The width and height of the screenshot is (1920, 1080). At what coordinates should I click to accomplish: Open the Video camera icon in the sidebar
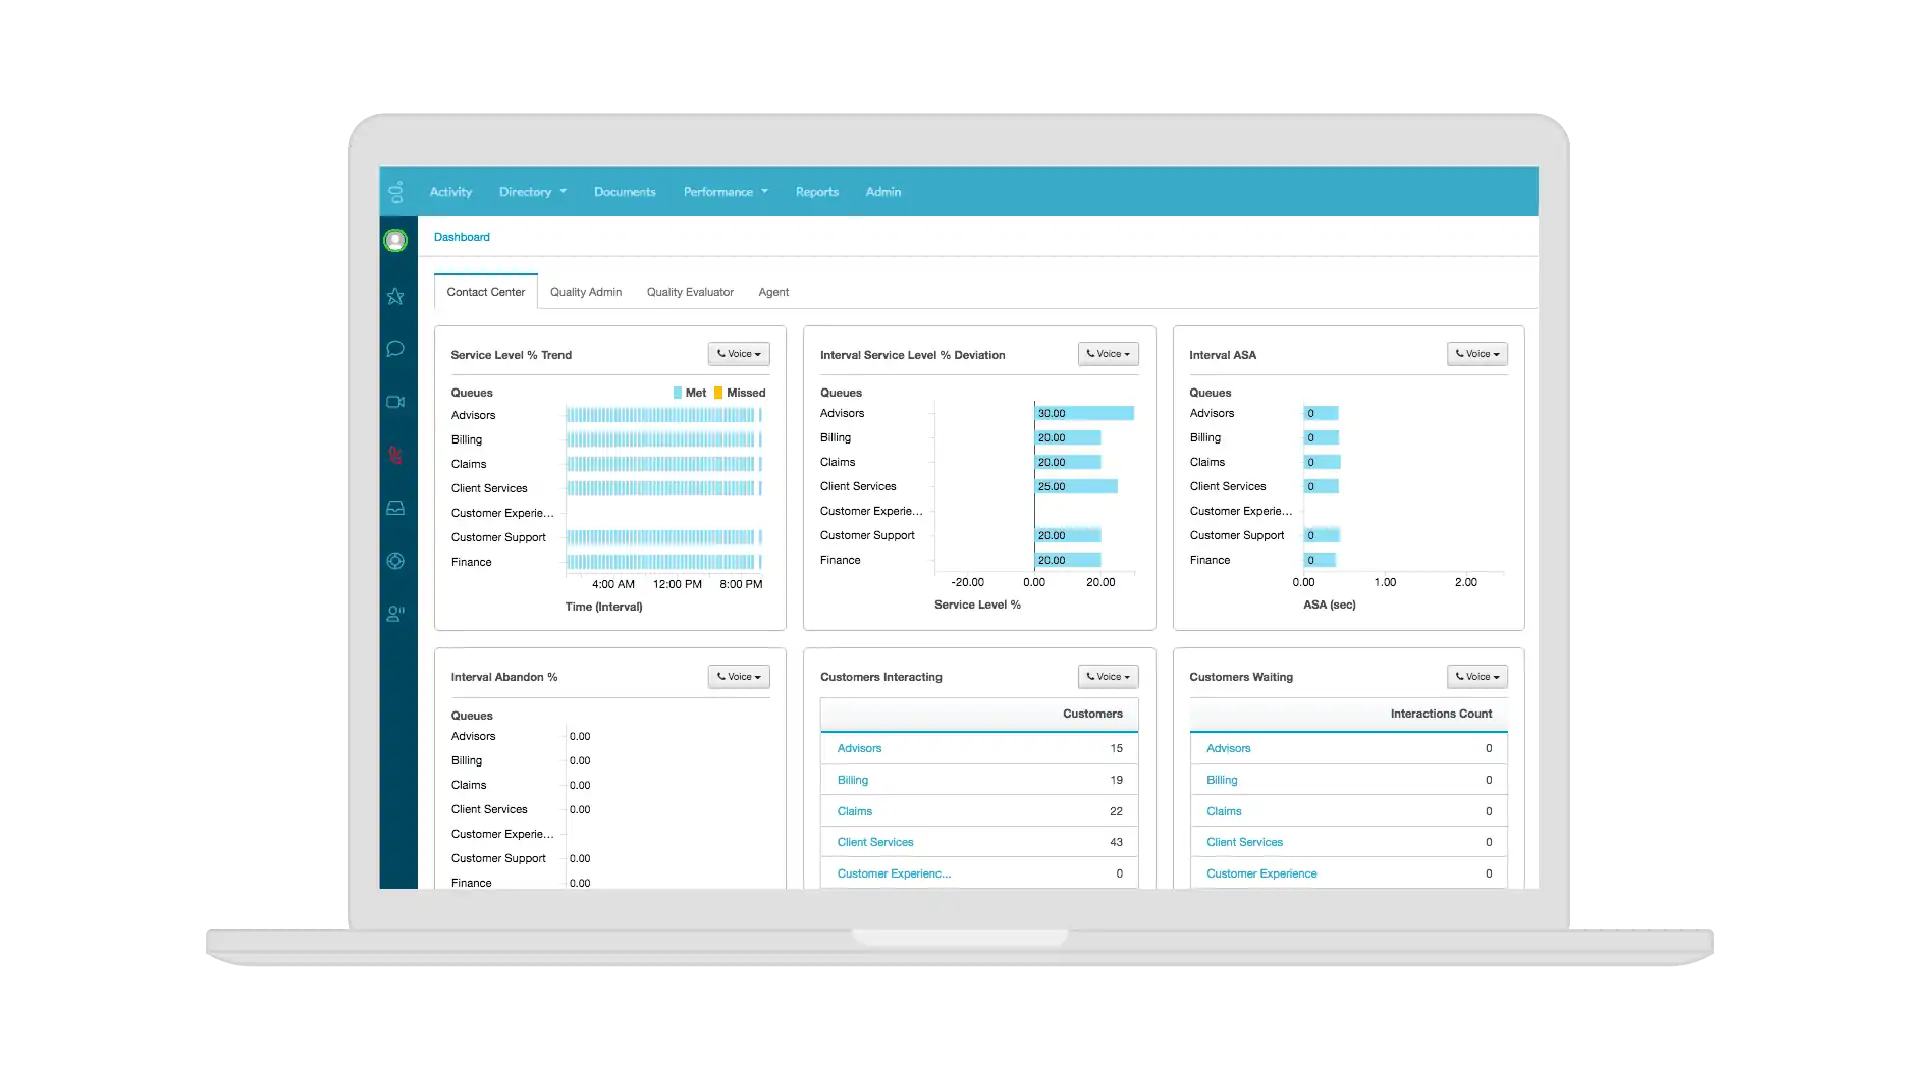click(396, 402)
